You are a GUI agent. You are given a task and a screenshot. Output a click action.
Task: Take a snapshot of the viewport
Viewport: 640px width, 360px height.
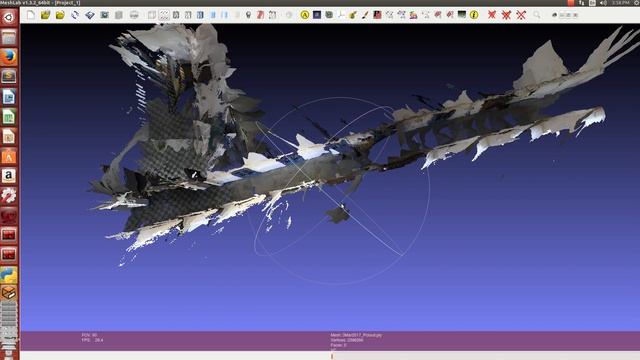tap(104, 15)
